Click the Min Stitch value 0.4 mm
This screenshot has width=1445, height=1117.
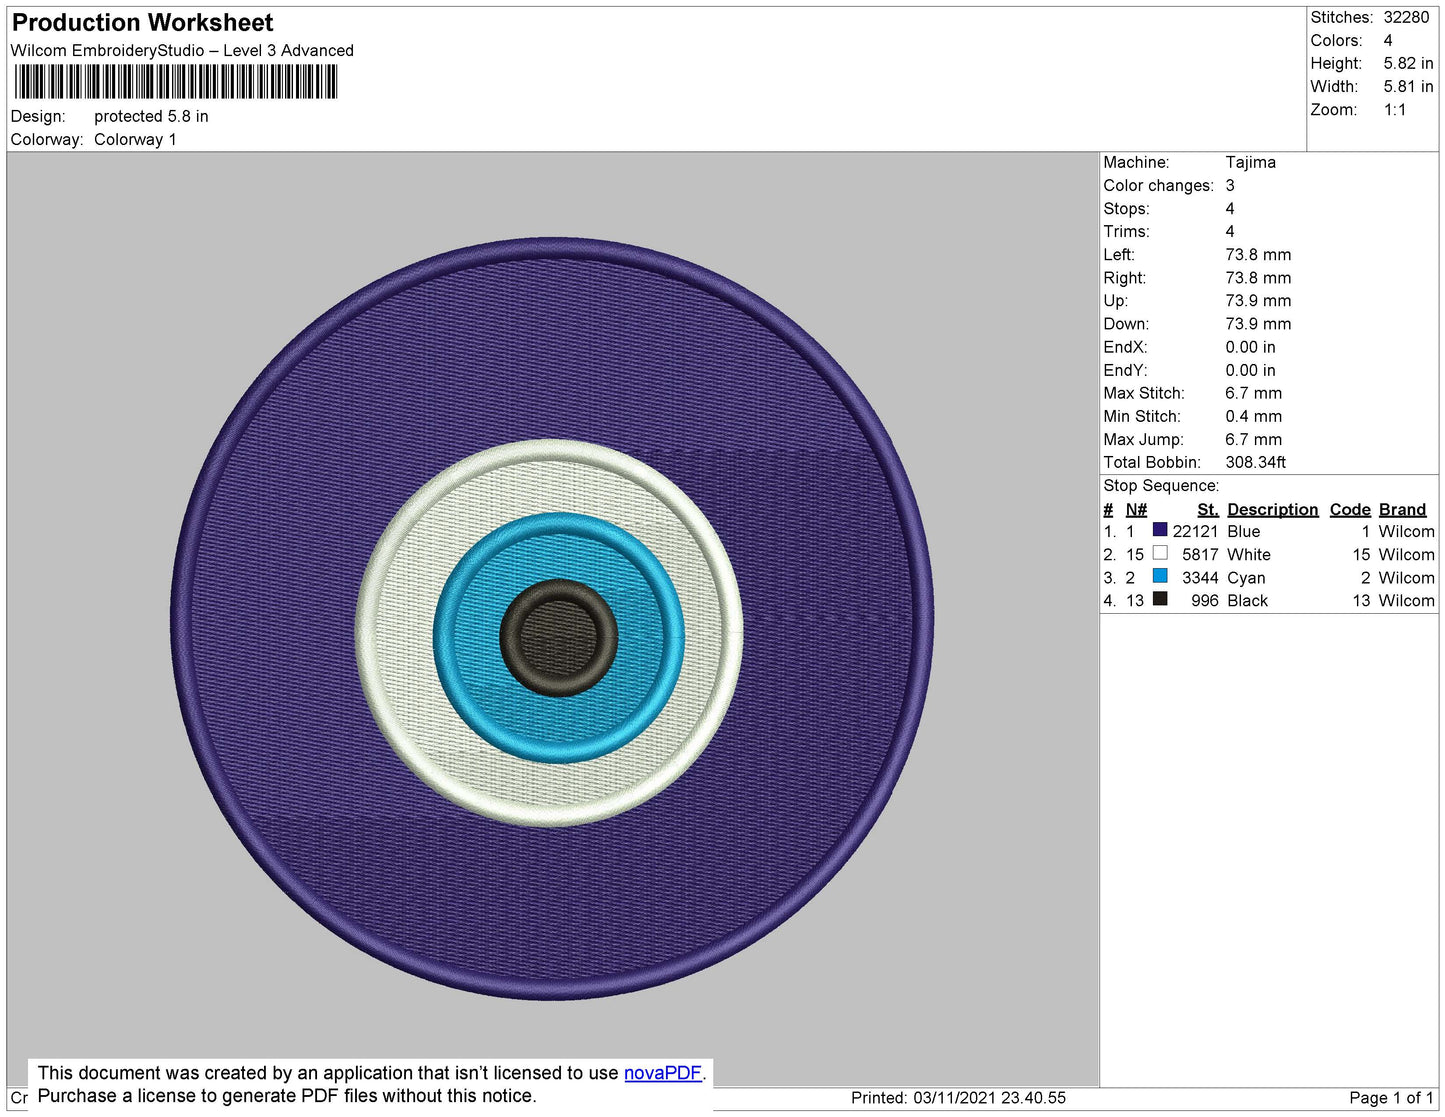[x=1253, y=416]
